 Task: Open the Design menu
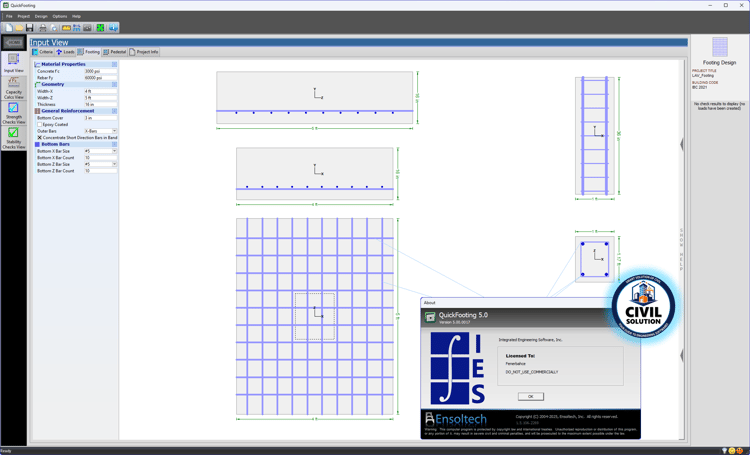[x=41, y=16]
